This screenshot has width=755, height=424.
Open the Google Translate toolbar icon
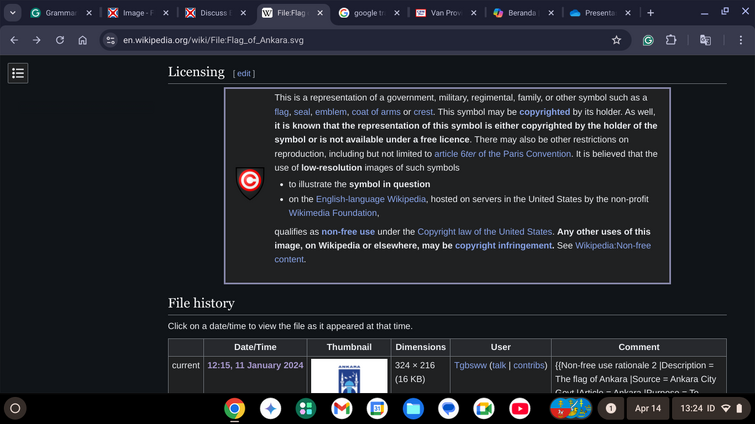click(705, 40)
